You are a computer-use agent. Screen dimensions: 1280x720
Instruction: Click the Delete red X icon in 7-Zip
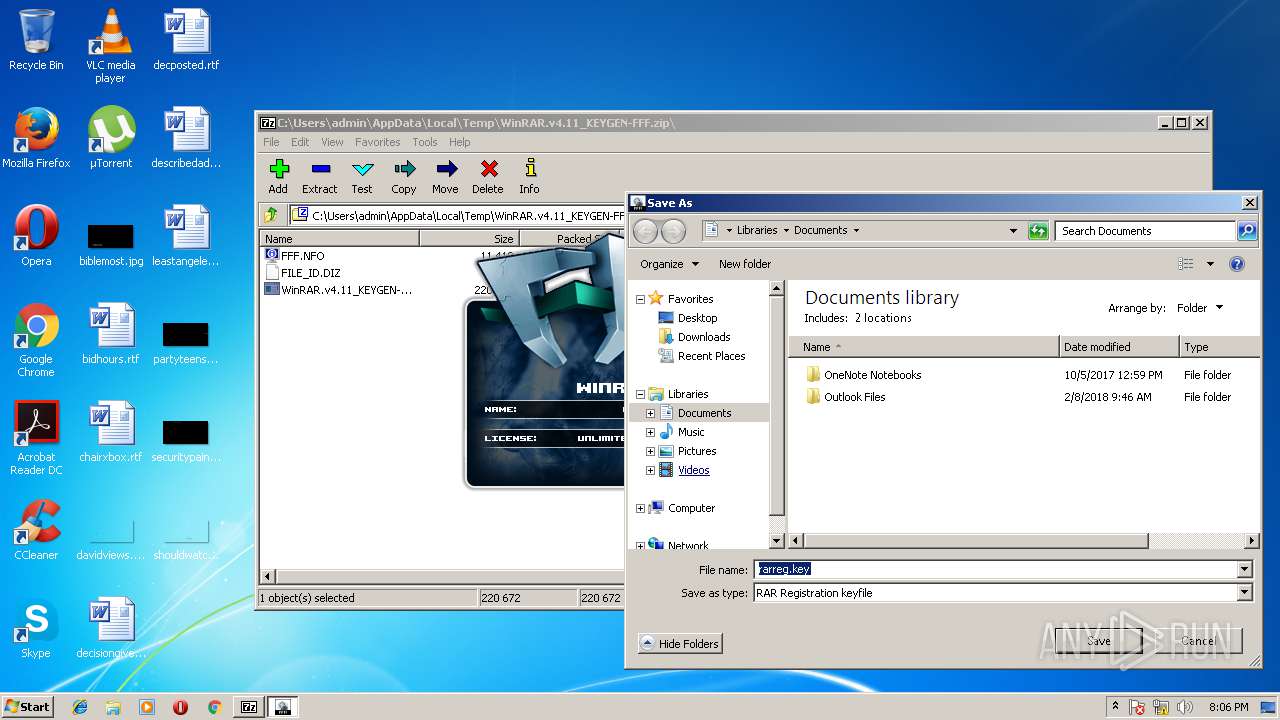coord(488,177)
